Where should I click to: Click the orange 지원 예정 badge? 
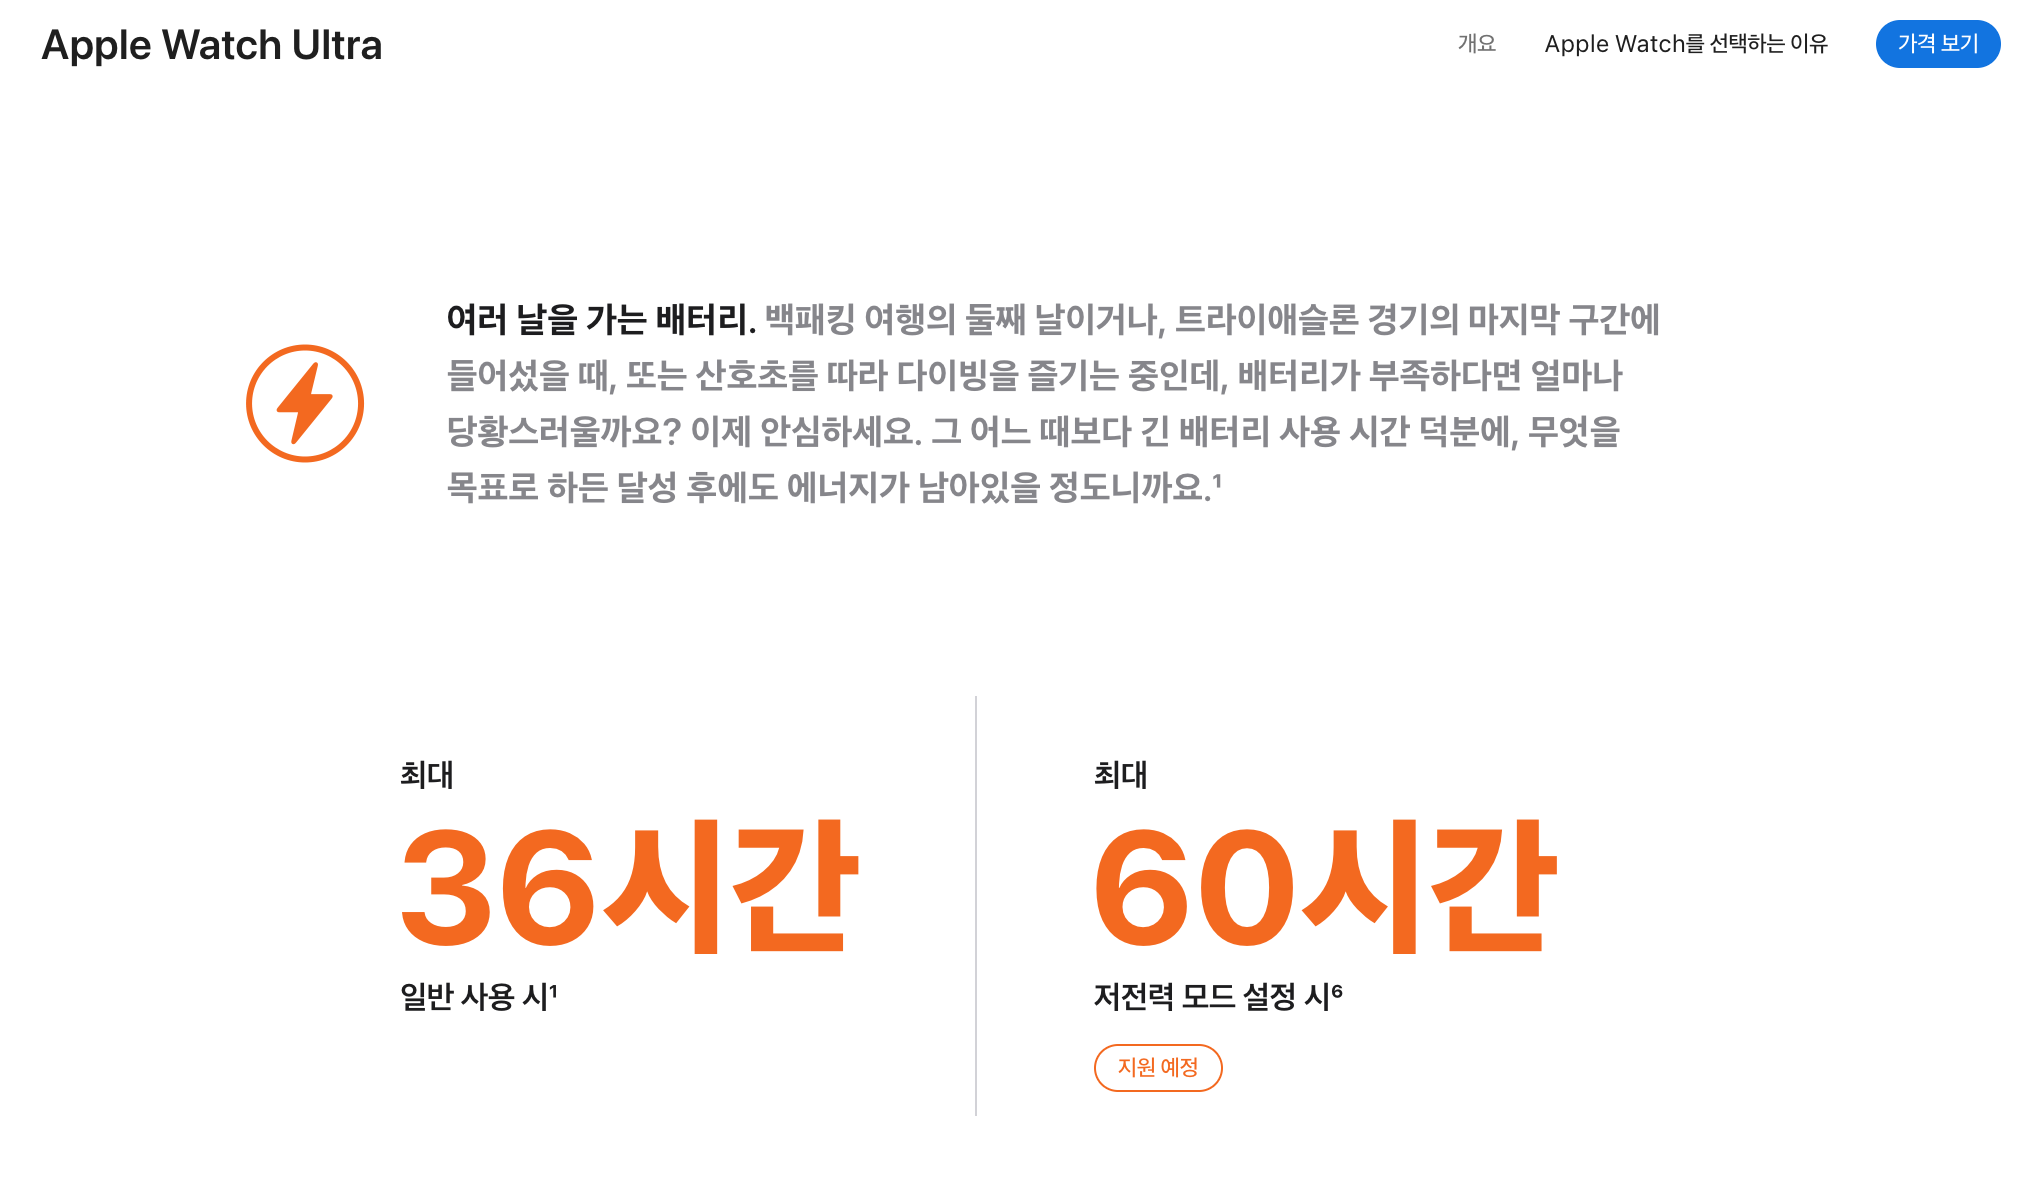tap(1157, 1067)
